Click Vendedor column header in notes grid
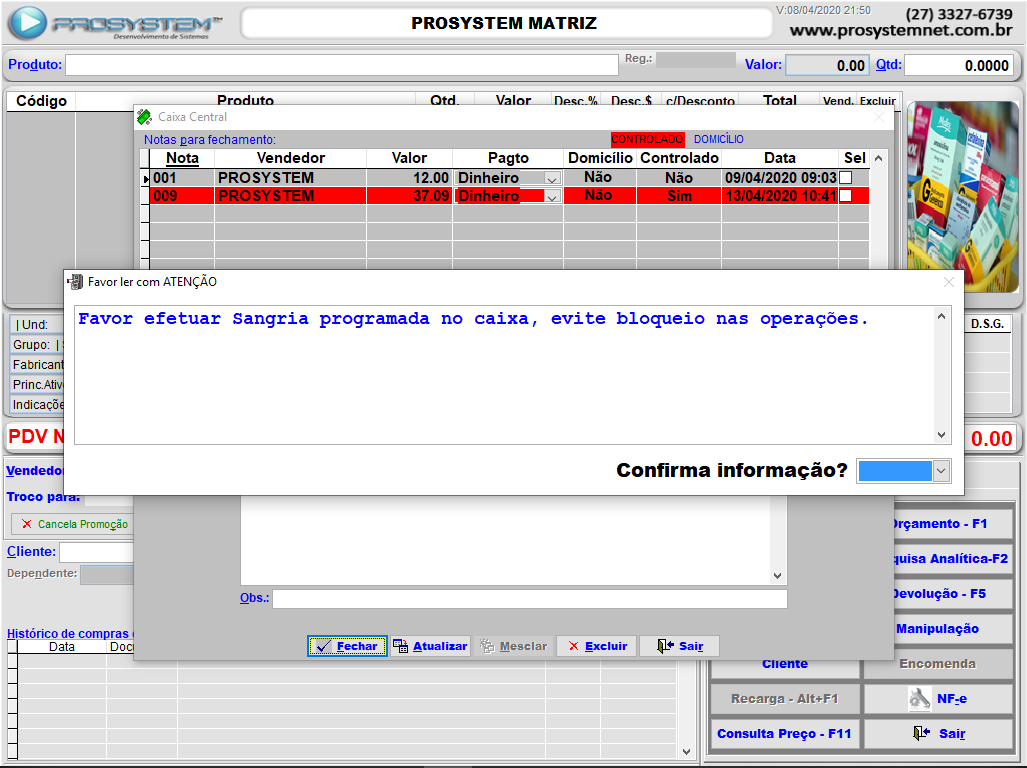The height and width of the screenshot is (768, 1027). (x=291, y=158)
